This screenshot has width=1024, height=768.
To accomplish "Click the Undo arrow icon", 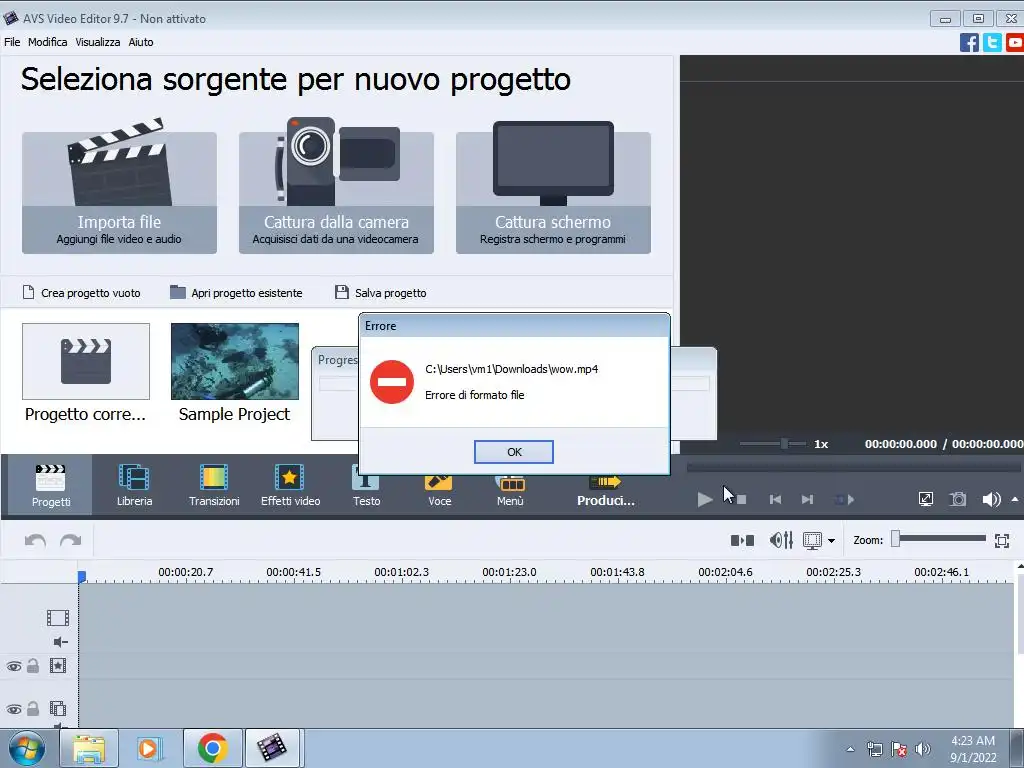I will pyautogui.click(x=35, y=540).
